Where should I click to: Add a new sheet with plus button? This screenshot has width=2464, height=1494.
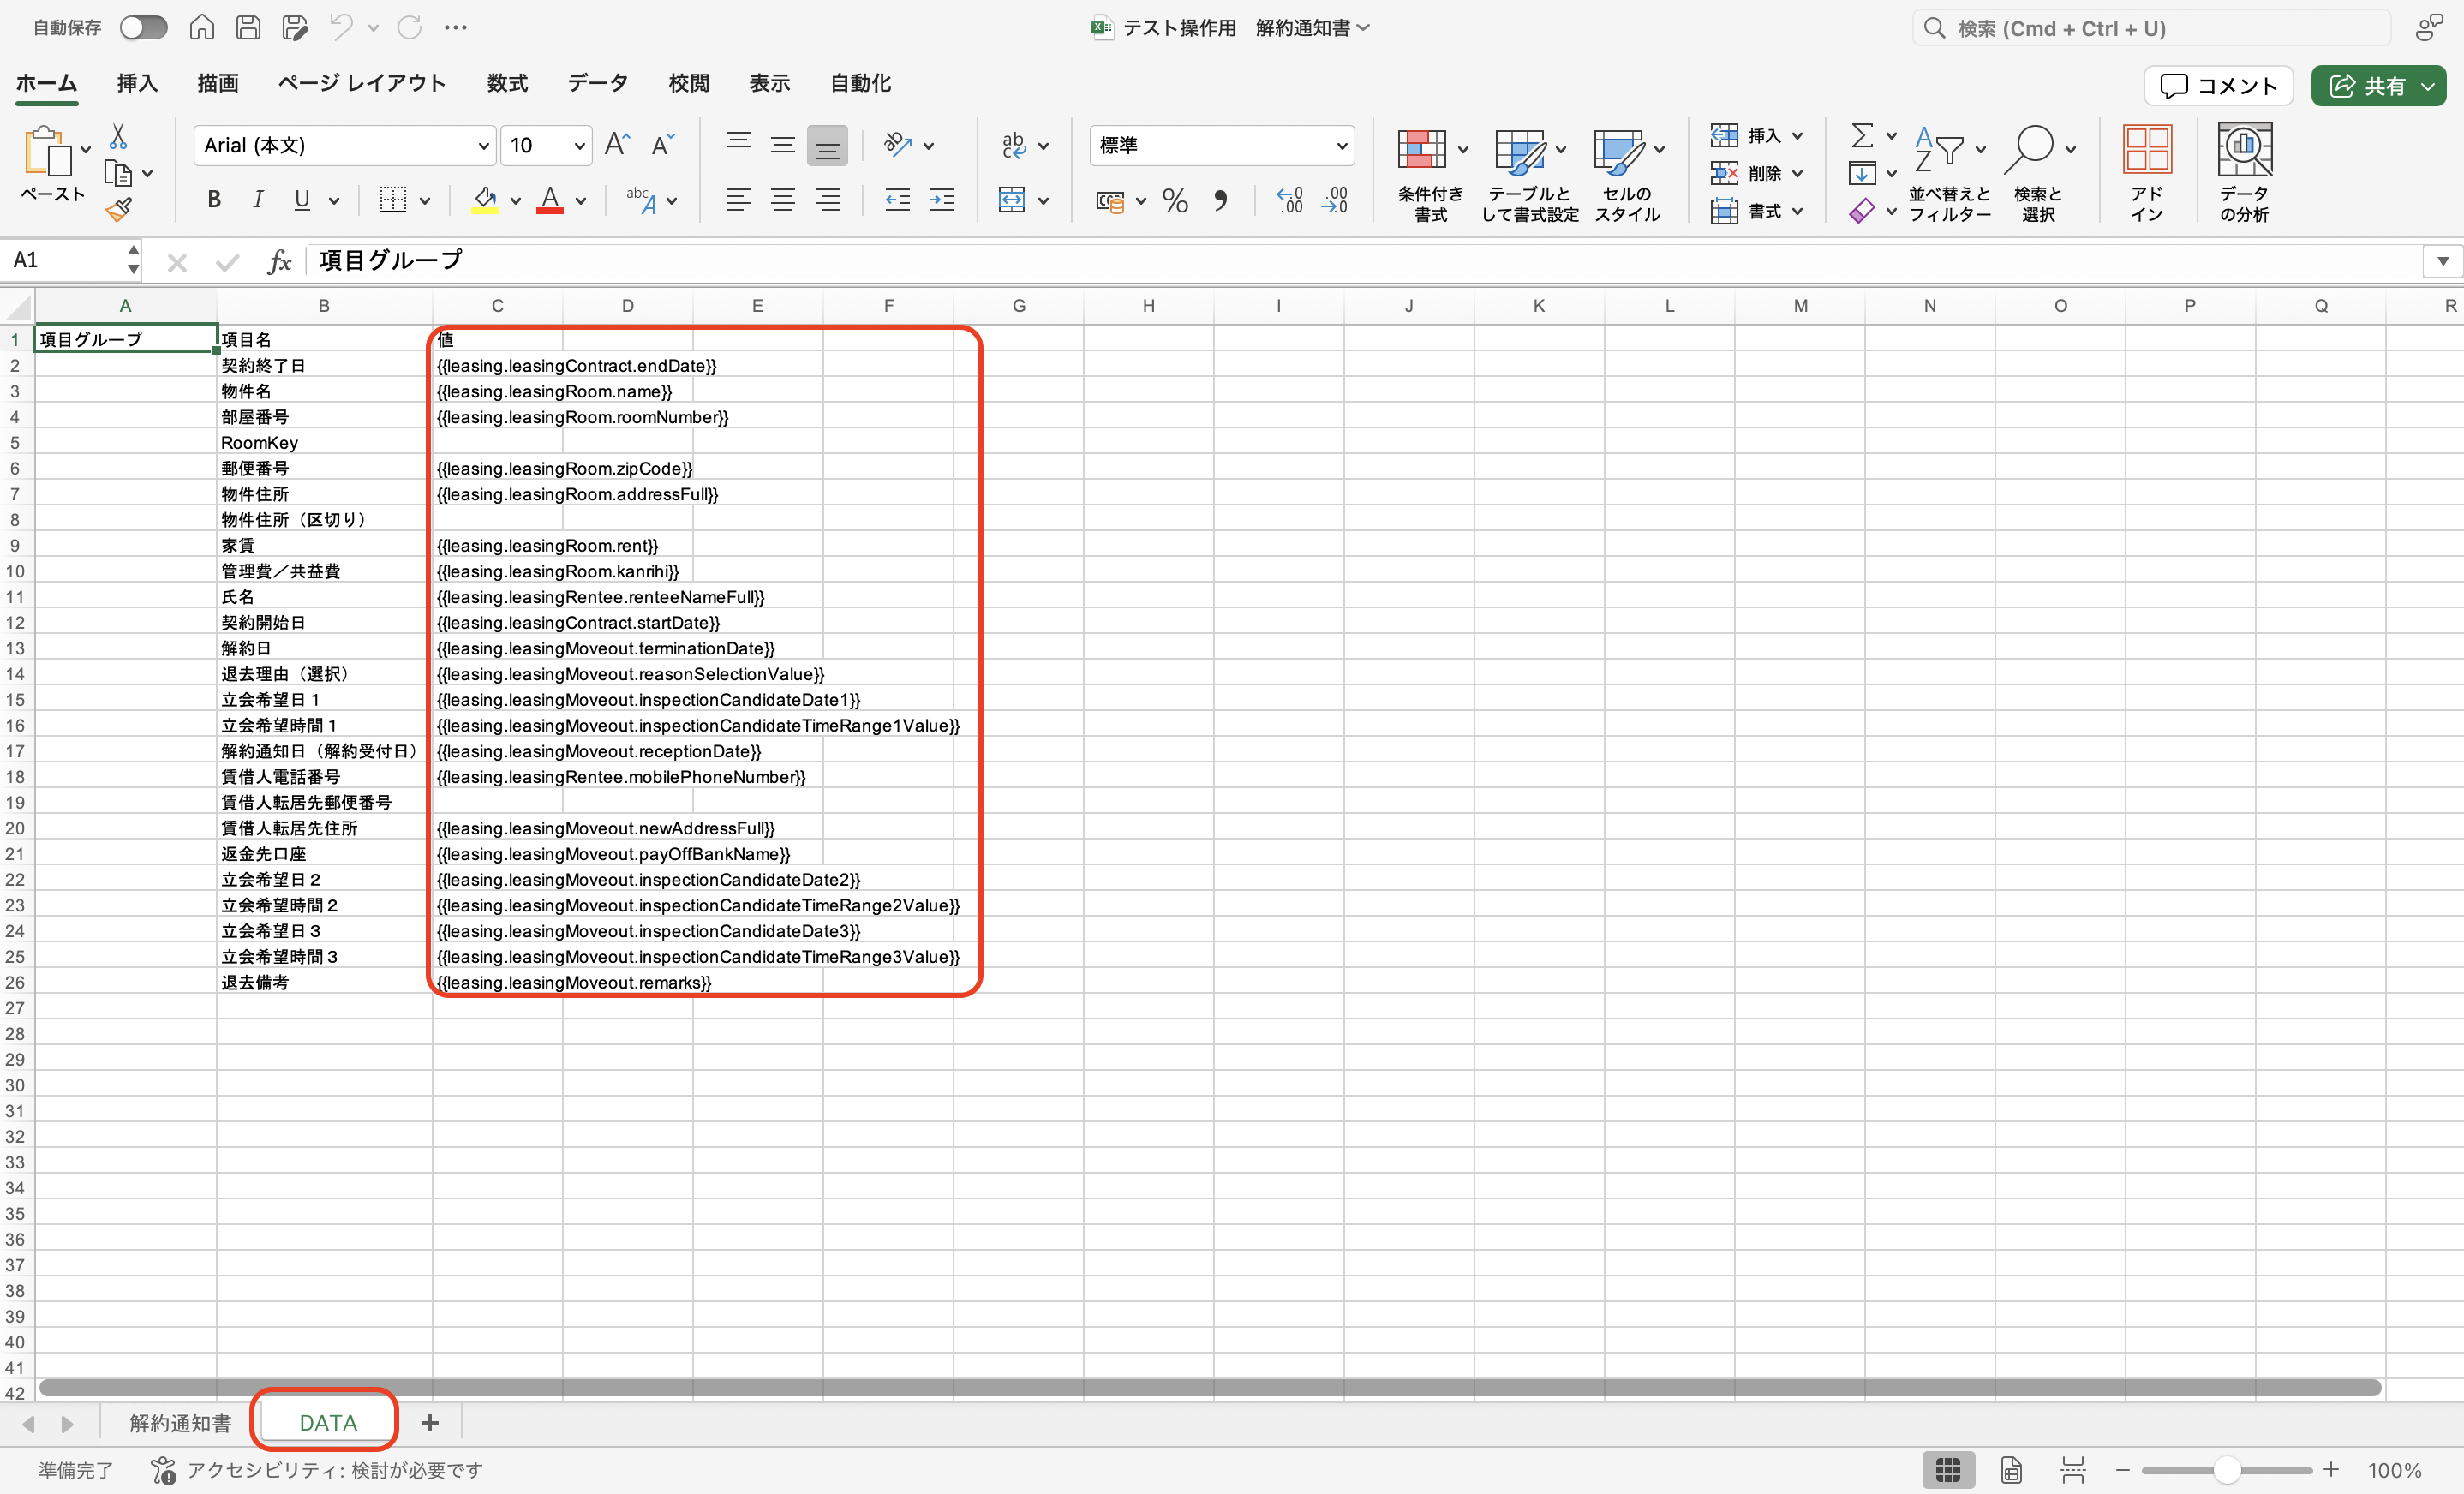[x=430, y=1423]
